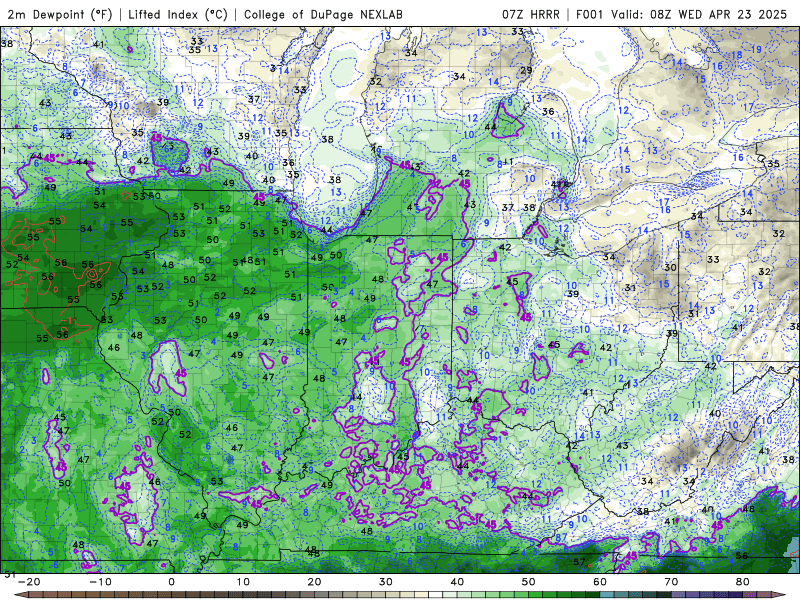
Task: Click the "-10" colorbar scale label
Action: (x=100, y=582)
